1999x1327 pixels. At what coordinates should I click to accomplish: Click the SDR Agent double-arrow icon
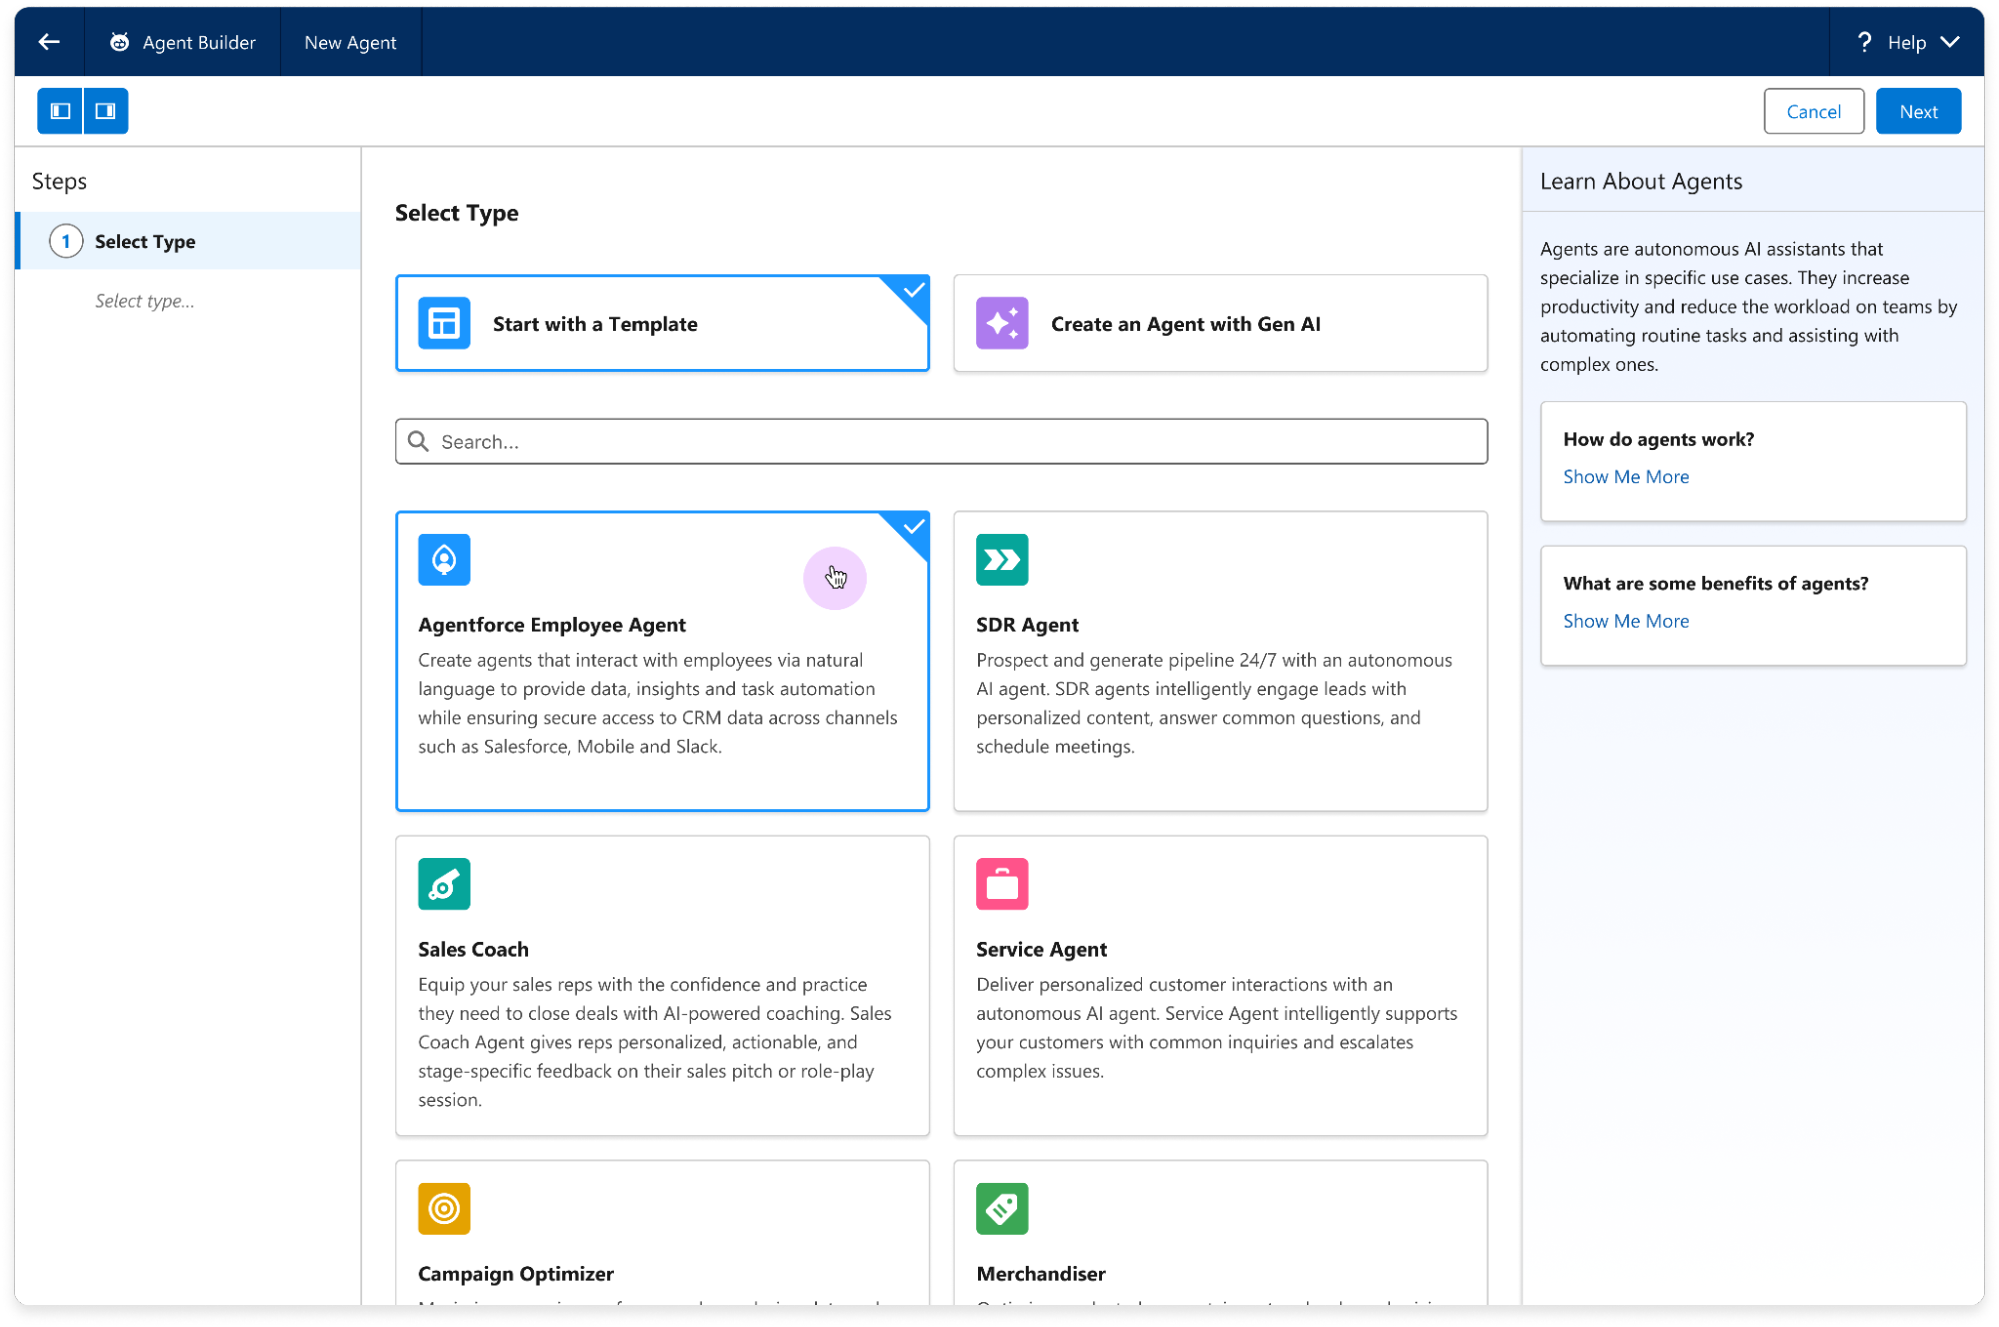click(1001, 560)
